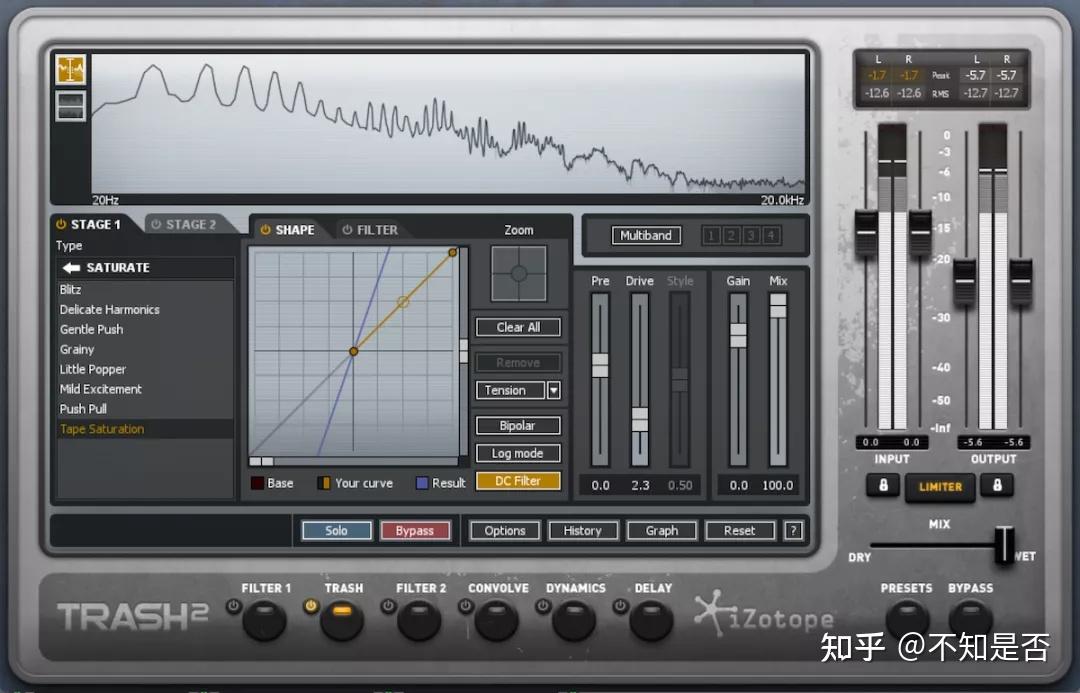The width and height of the screenshot is (1080, 693).
Task: Enable Multiband mode
Action: 645,236
